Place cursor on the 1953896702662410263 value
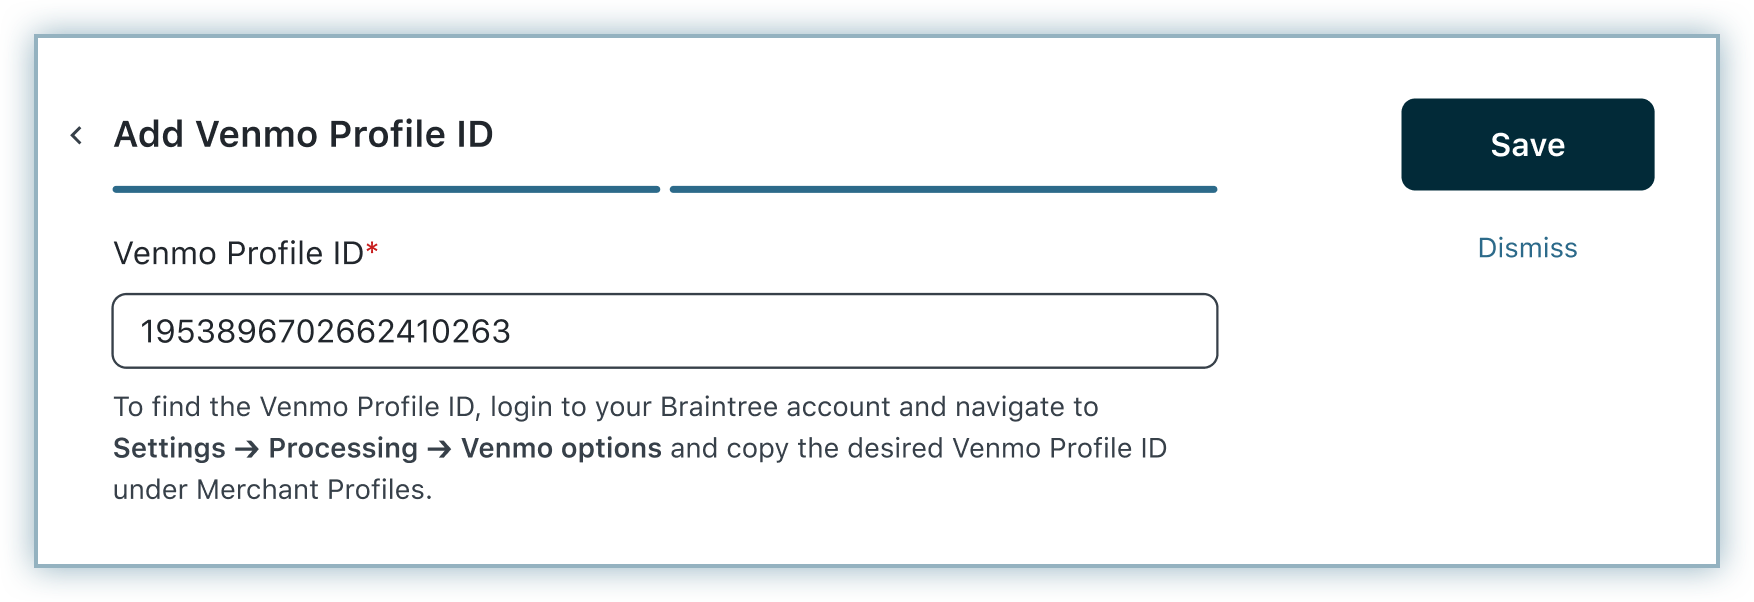 coord(325,331)
